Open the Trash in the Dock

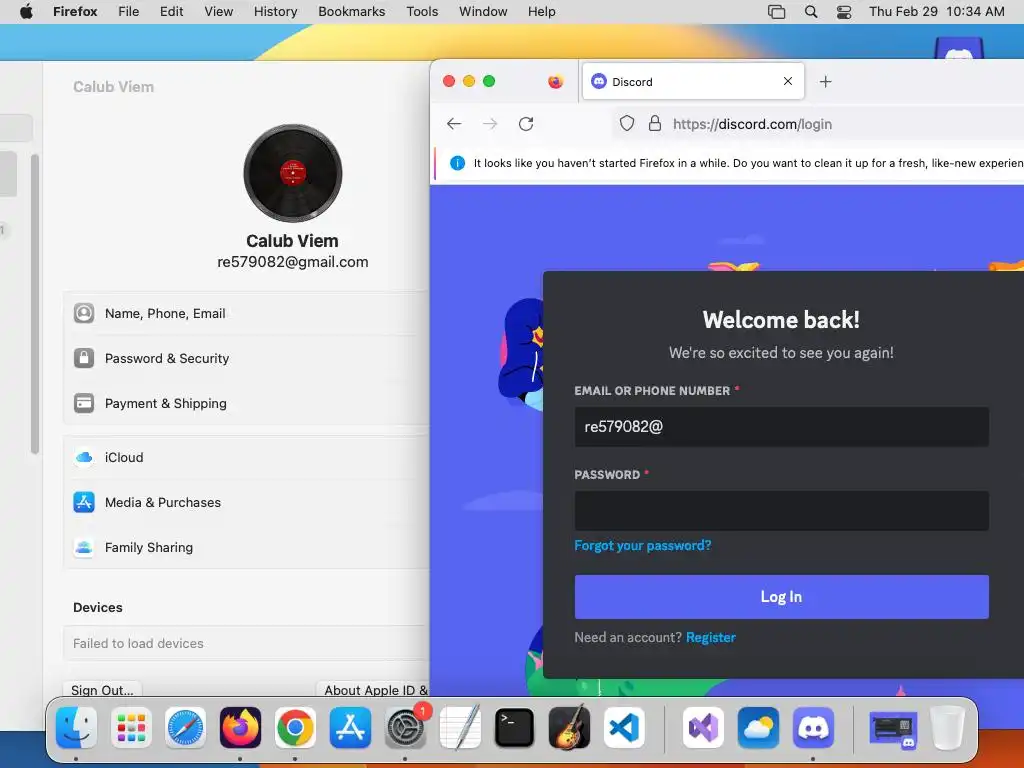948,728
